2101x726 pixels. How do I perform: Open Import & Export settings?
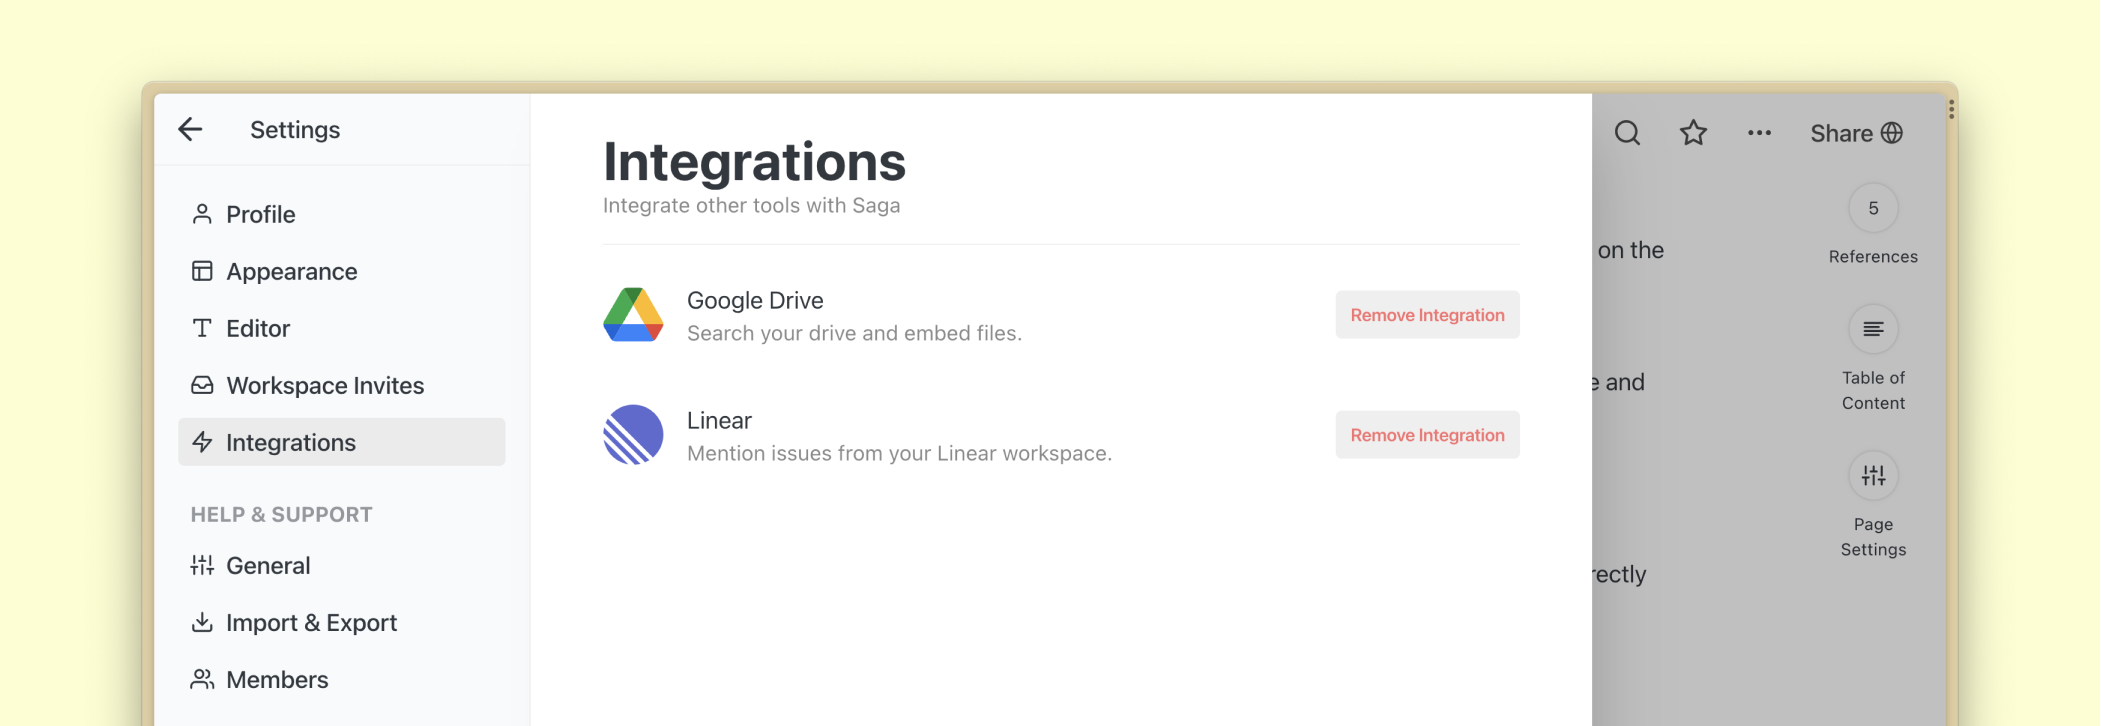point(311,623)
